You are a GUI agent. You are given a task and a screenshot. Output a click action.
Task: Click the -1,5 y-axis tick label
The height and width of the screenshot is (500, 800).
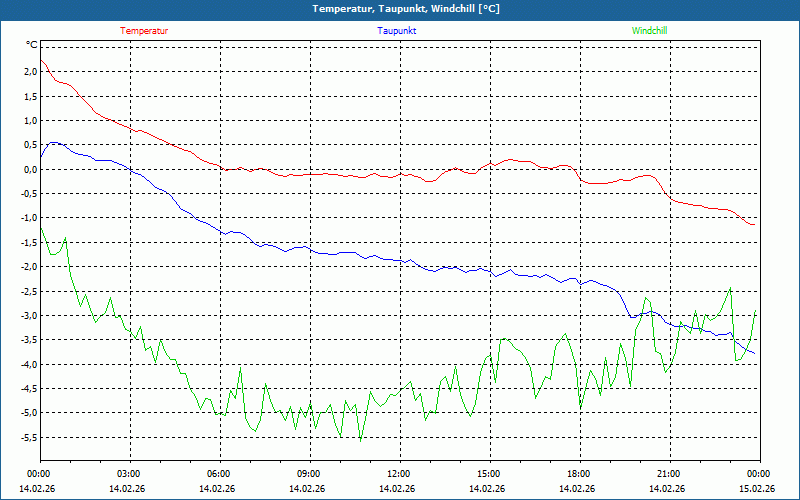pos(28,242)
